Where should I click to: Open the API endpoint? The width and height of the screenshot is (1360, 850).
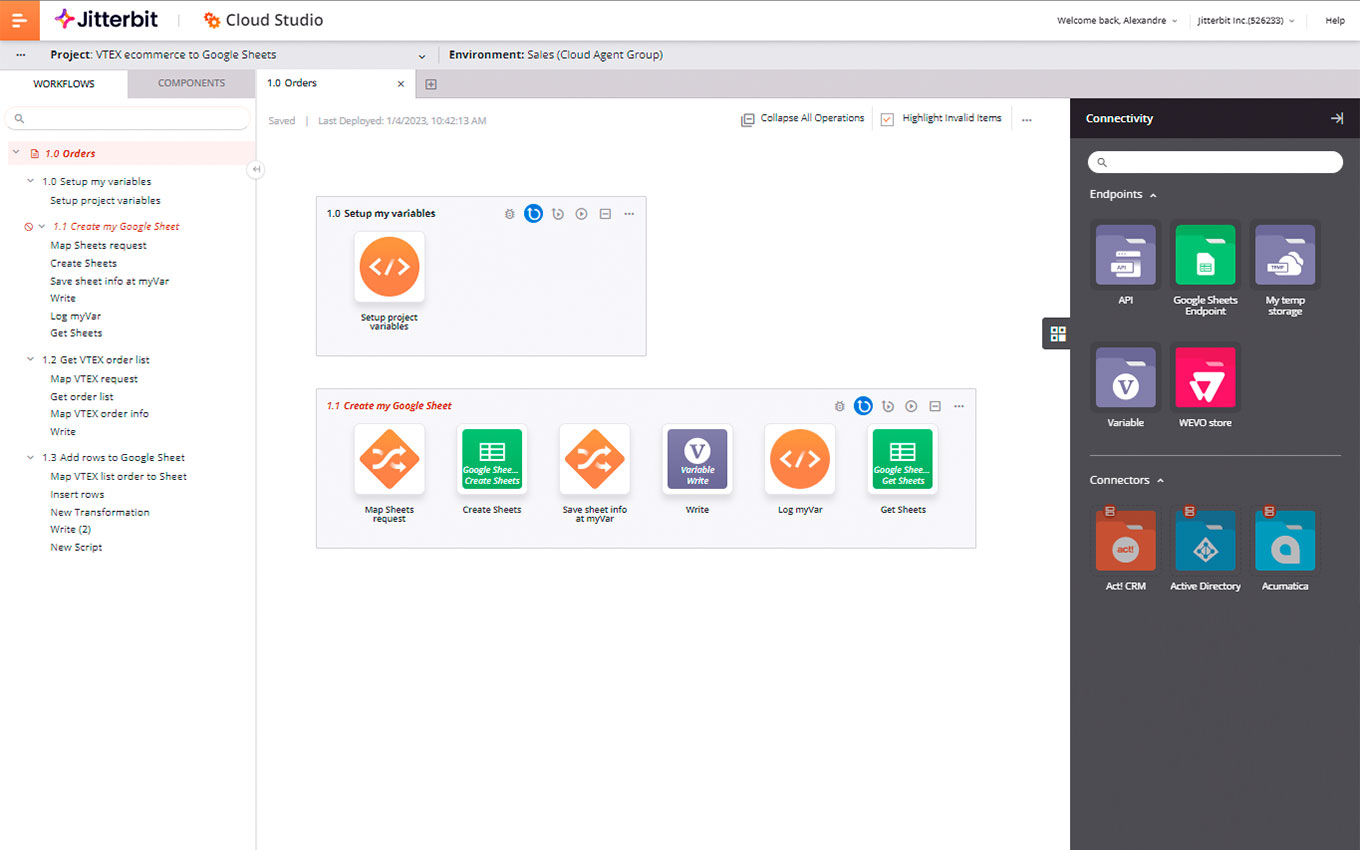coord(1125,255)
